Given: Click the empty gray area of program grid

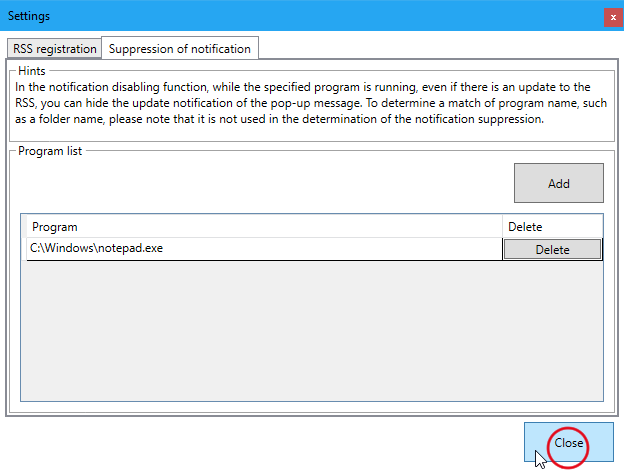Looking at the screenshot, I should point(300,330).
